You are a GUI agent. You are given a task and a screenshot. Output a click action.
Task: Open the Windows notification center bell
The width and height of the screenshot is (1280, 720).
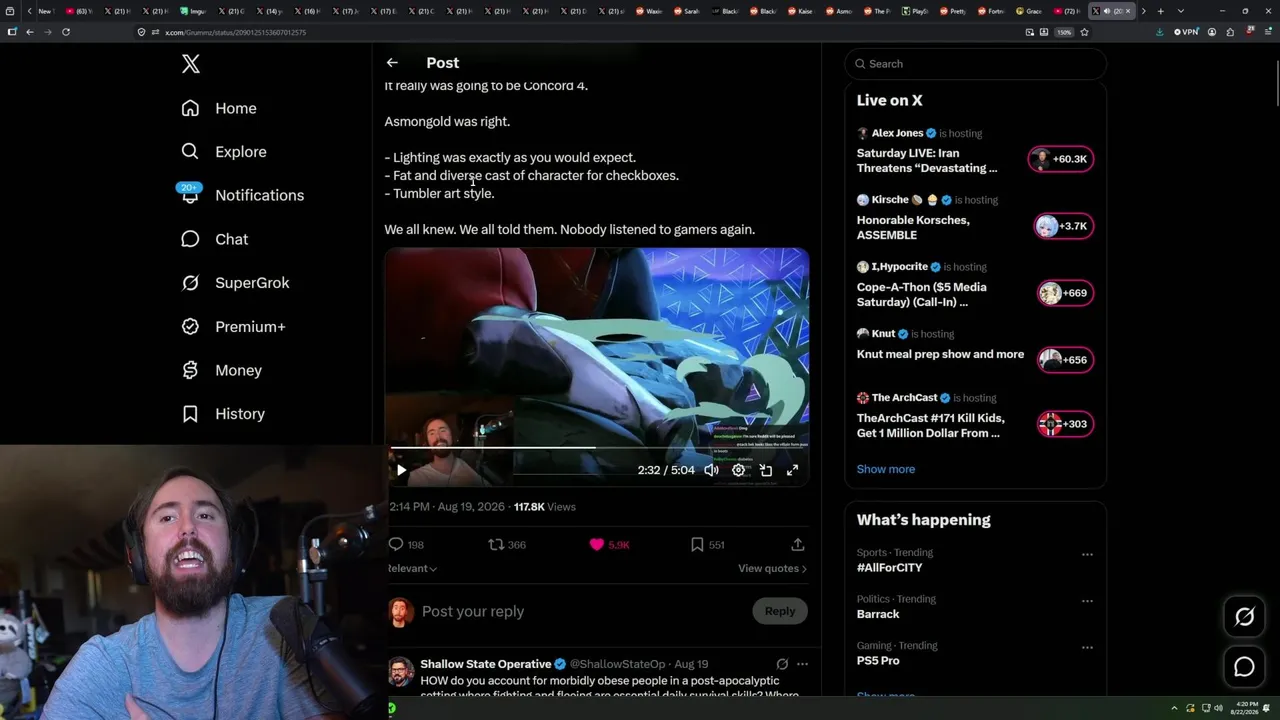coord(1267,708)
